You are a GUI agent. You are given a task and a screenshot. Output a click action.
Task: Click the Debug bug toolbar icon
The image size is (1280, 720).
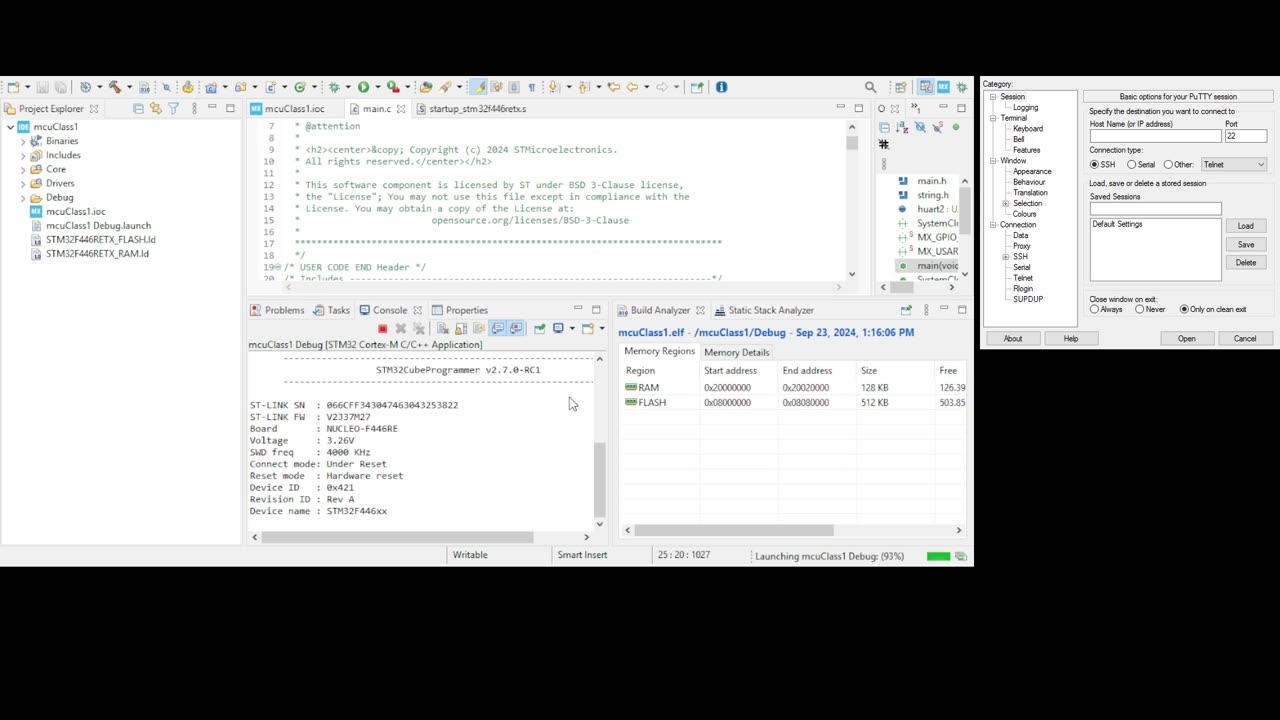334,87
